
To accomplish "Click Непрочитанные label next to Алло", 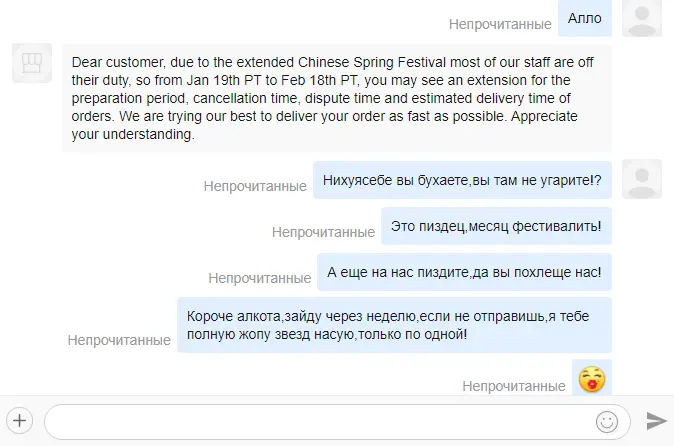I will pos(500,24).
